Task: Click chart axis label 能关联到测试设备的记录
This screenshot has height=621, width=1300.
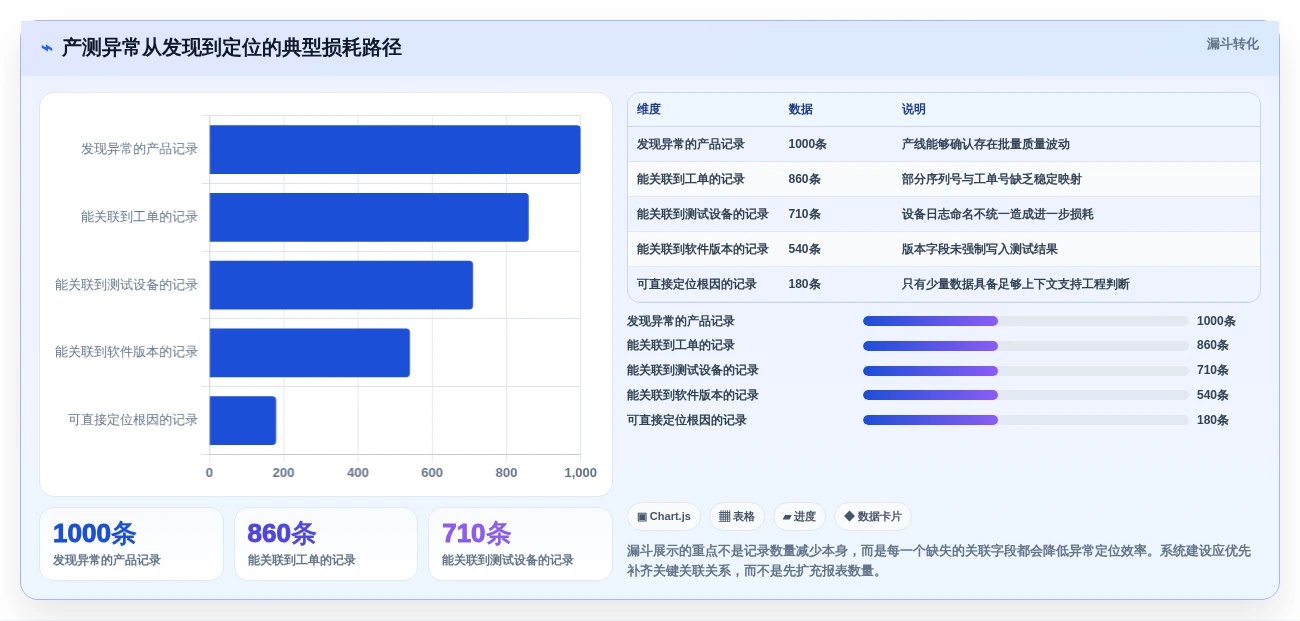Action: pos(127,285)
